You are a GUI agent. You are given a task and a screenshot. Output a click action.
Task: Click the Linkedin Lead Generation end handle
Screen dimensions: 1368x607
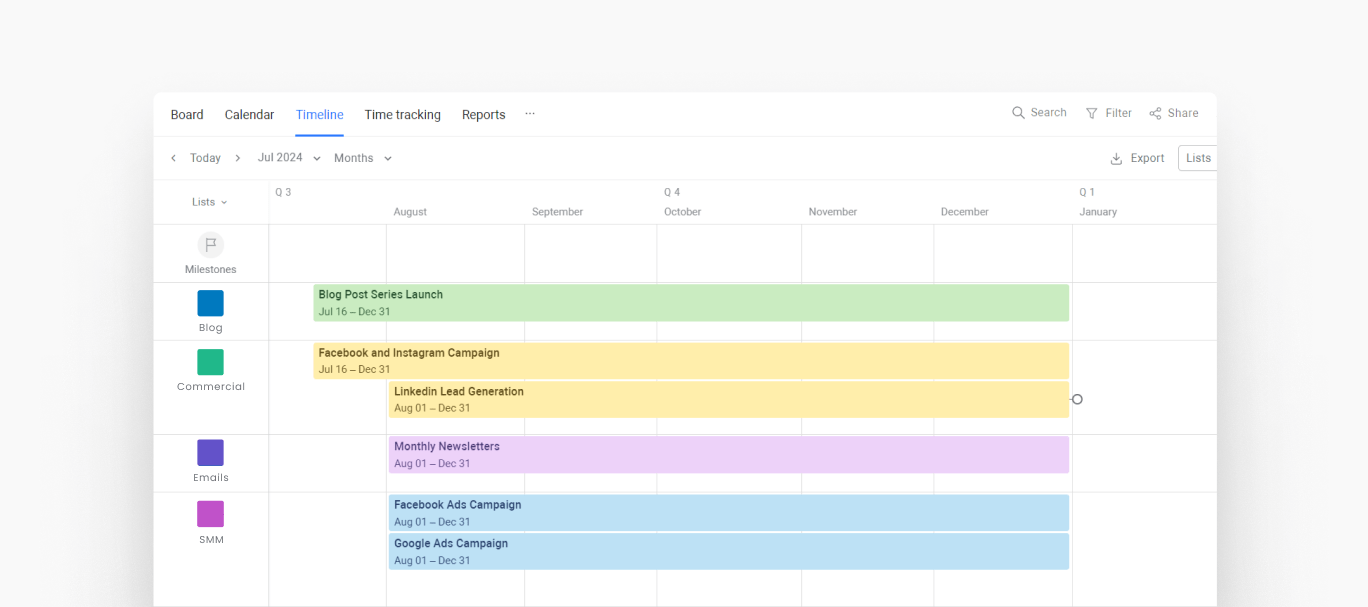1077,399
